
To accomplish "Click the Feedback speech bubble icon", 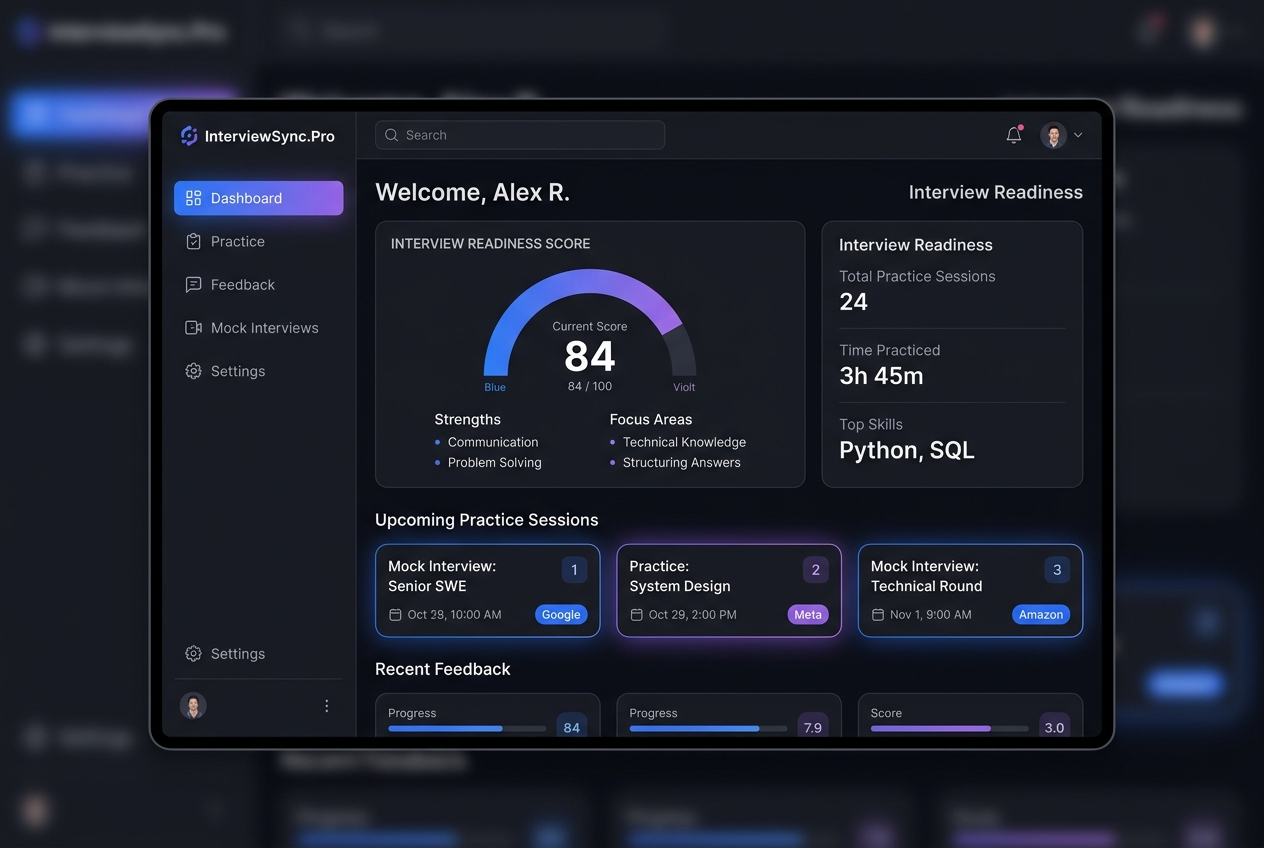I will 194,285.
